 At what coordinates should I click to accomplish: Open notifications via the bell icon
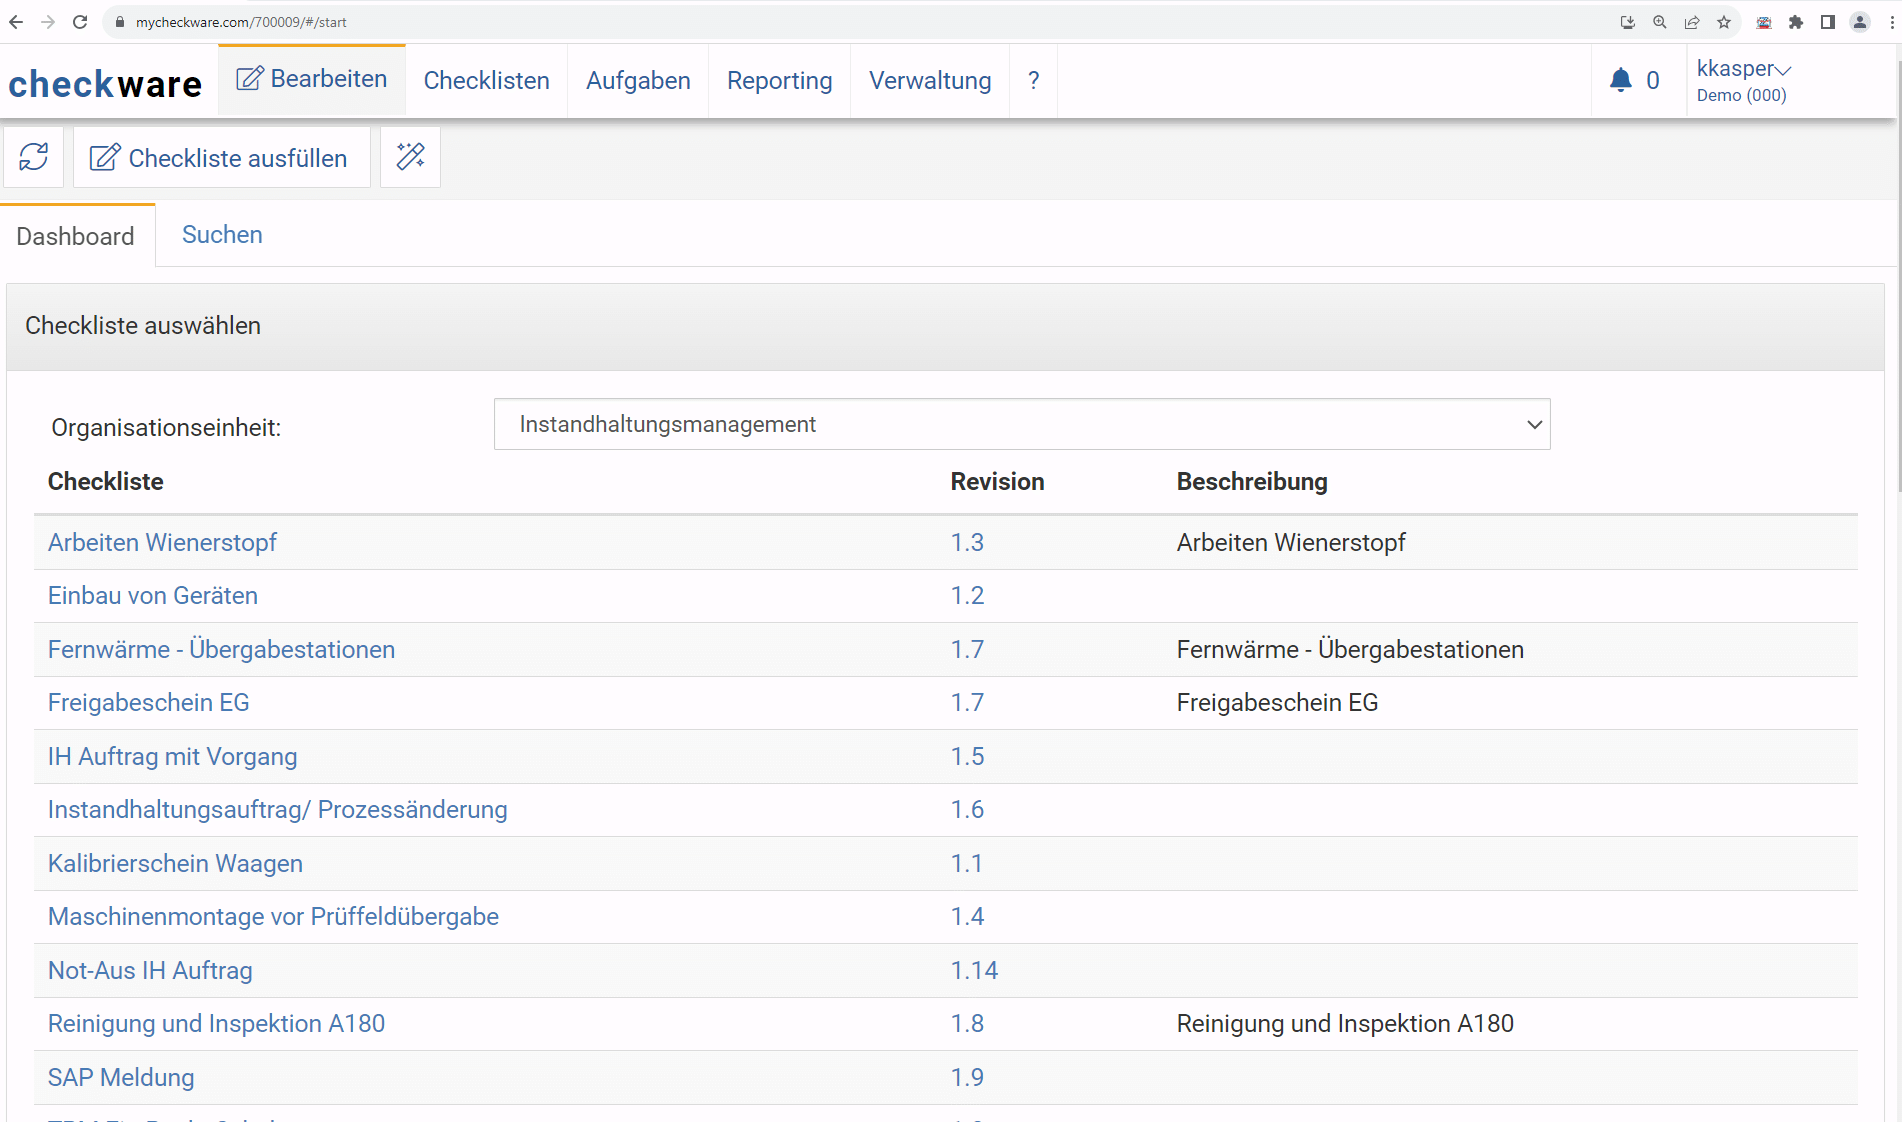(1620, 80)
